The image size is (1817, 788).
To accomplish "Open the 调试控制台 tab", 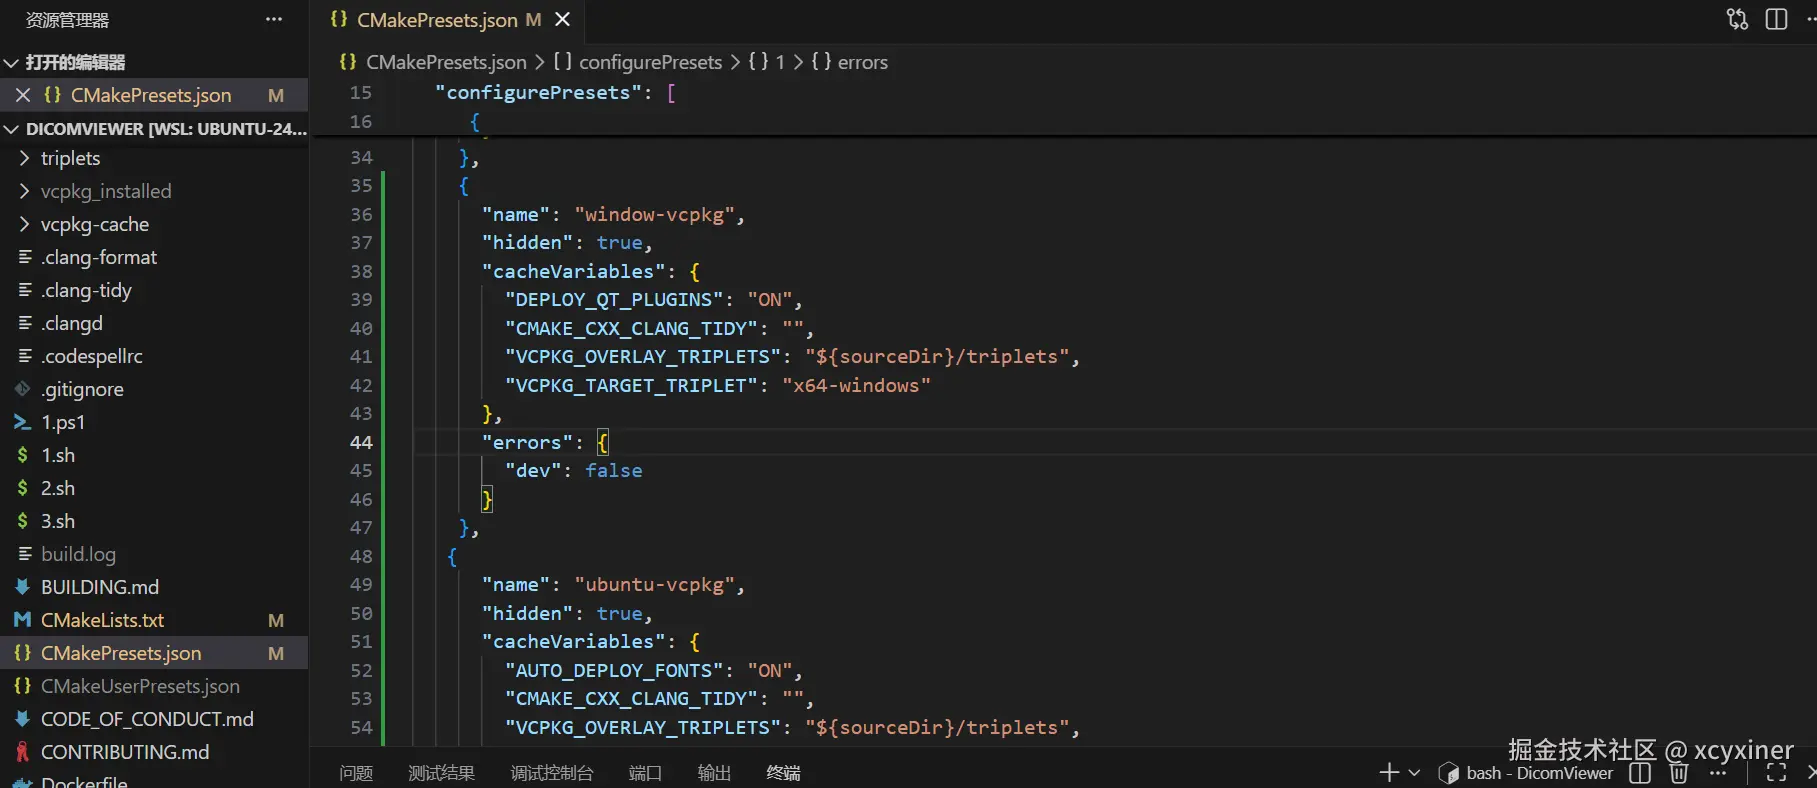I will pos(552,772).
